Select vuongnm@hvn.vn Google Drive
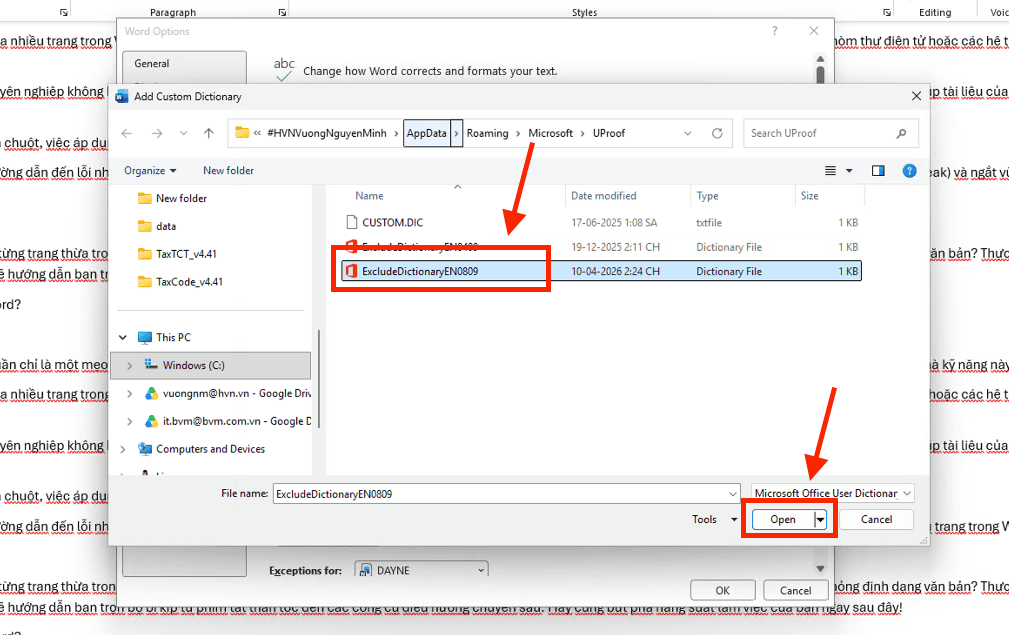 coord(237,393)
